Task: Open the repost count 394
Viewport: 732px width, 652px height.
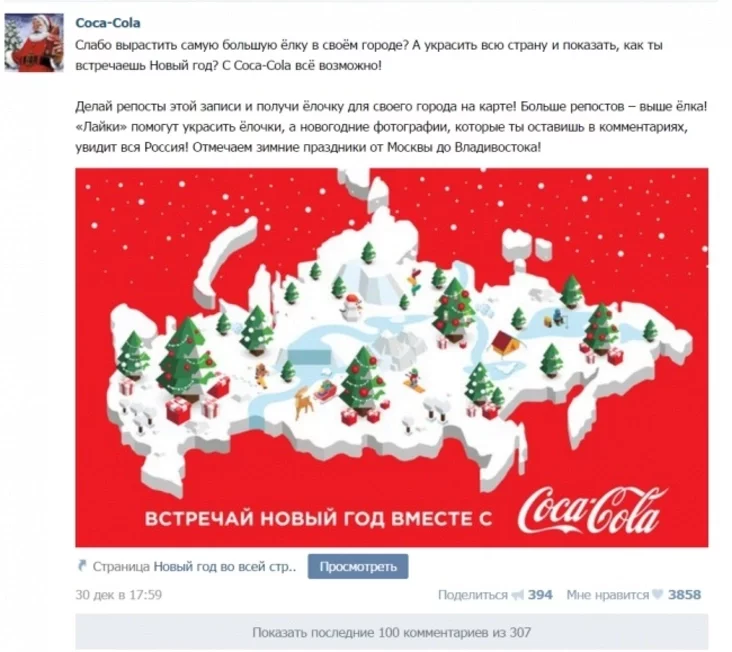Action: click(x=540, y=595)
